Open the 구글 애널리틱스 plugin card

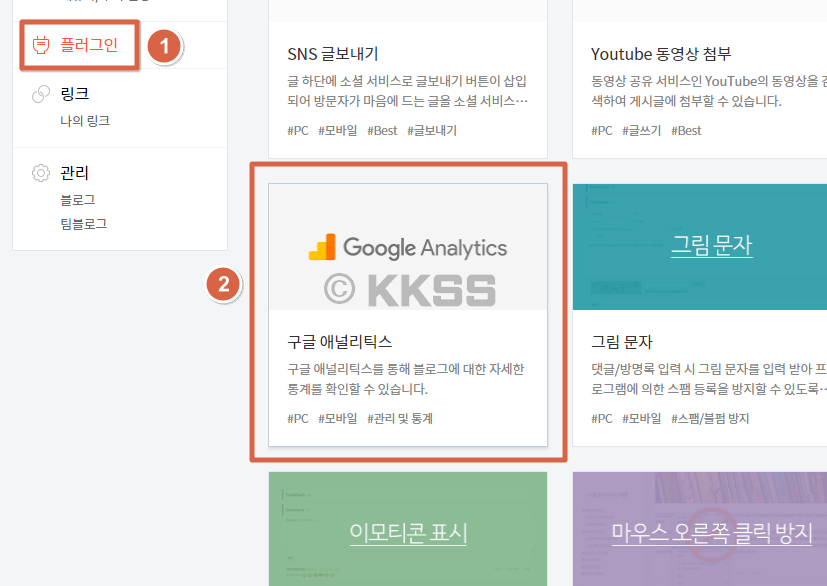pyautogui.click(x=408, y=312)
